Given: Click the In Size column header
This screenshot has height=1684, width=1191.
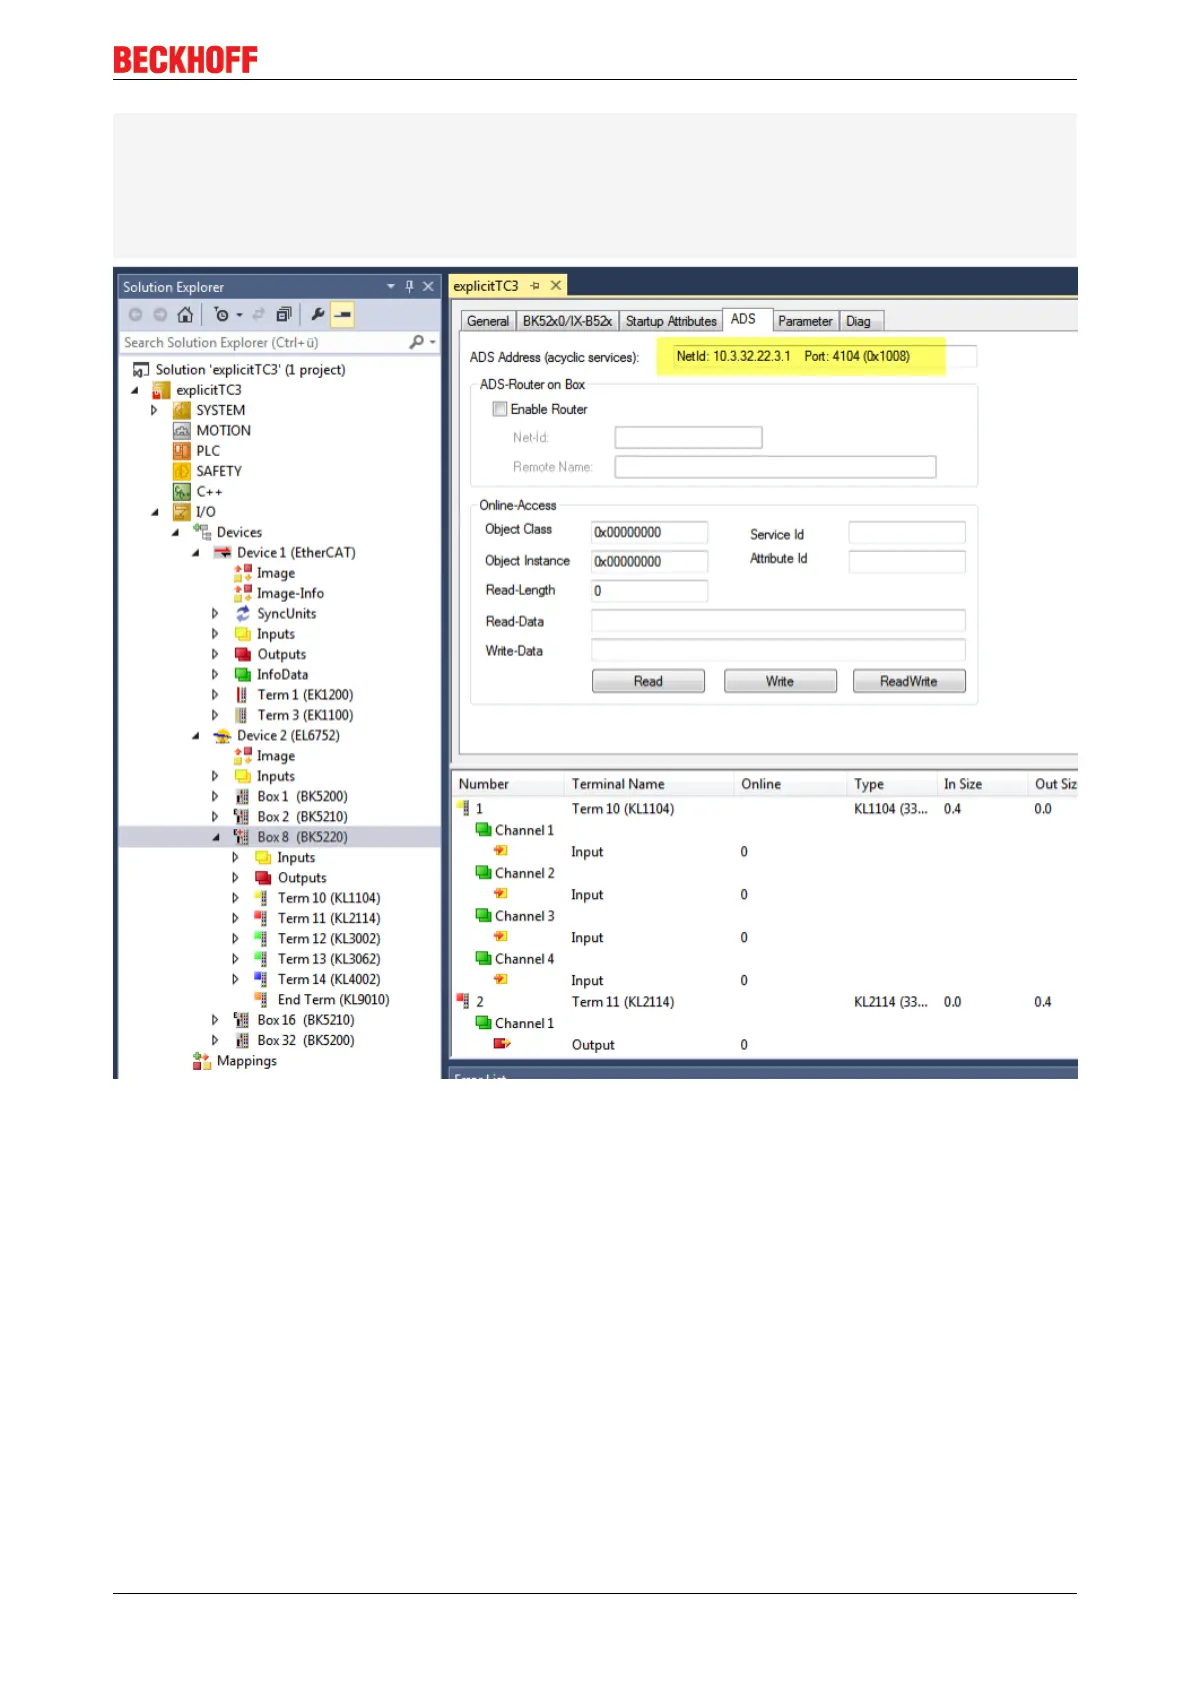Looking at the screenshot, I should pyautogui.click(x=982, y=784).
